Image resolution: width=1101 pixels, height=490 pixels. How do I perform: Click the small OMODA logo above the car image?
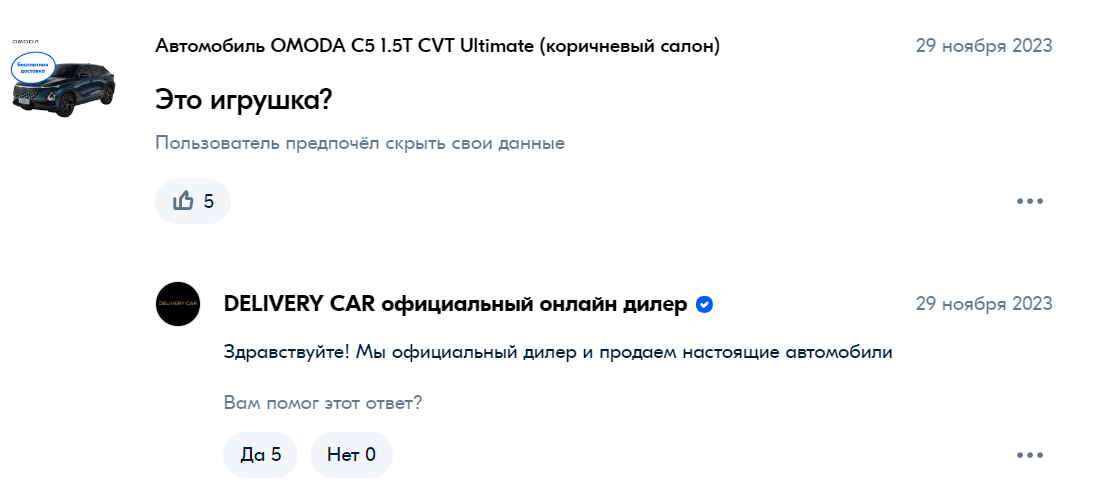25,41
